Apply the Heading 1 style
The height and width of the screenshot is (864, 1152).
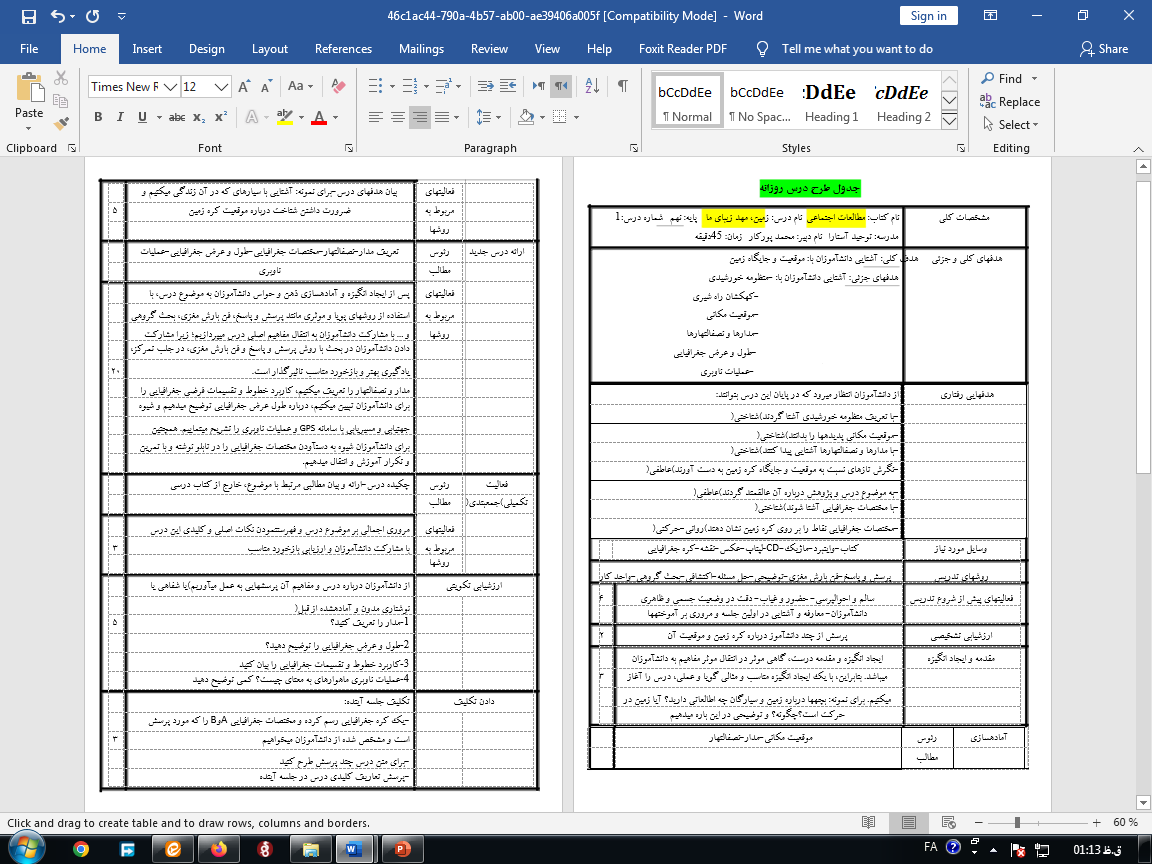(830, 101)
